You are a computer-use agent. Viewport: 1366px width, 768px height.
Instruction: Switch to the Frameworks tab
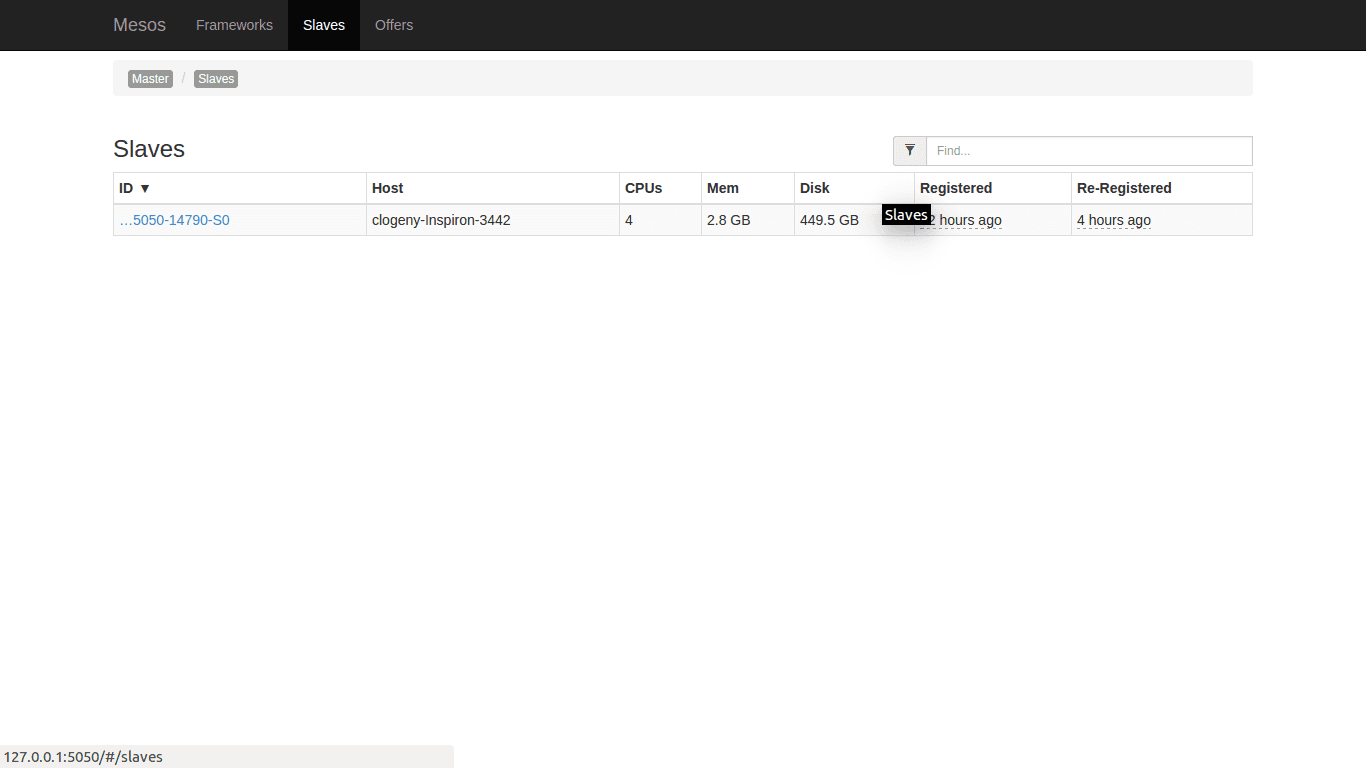point(234,25)
